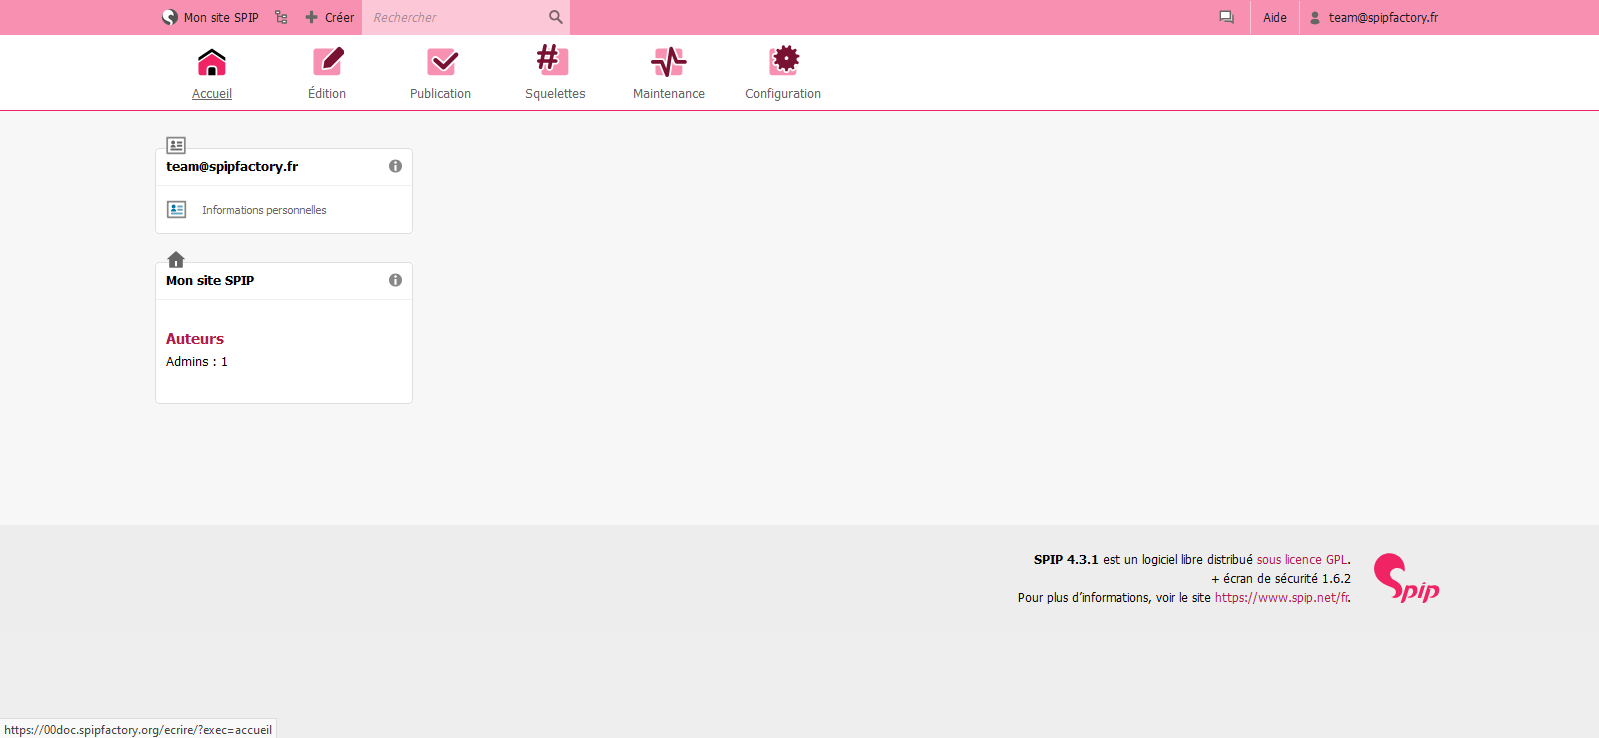Image resolution: width=1599 pixels, height=738 pixels.
Task: Click the Admins : 1 text
Action: (x=197, y=362)
